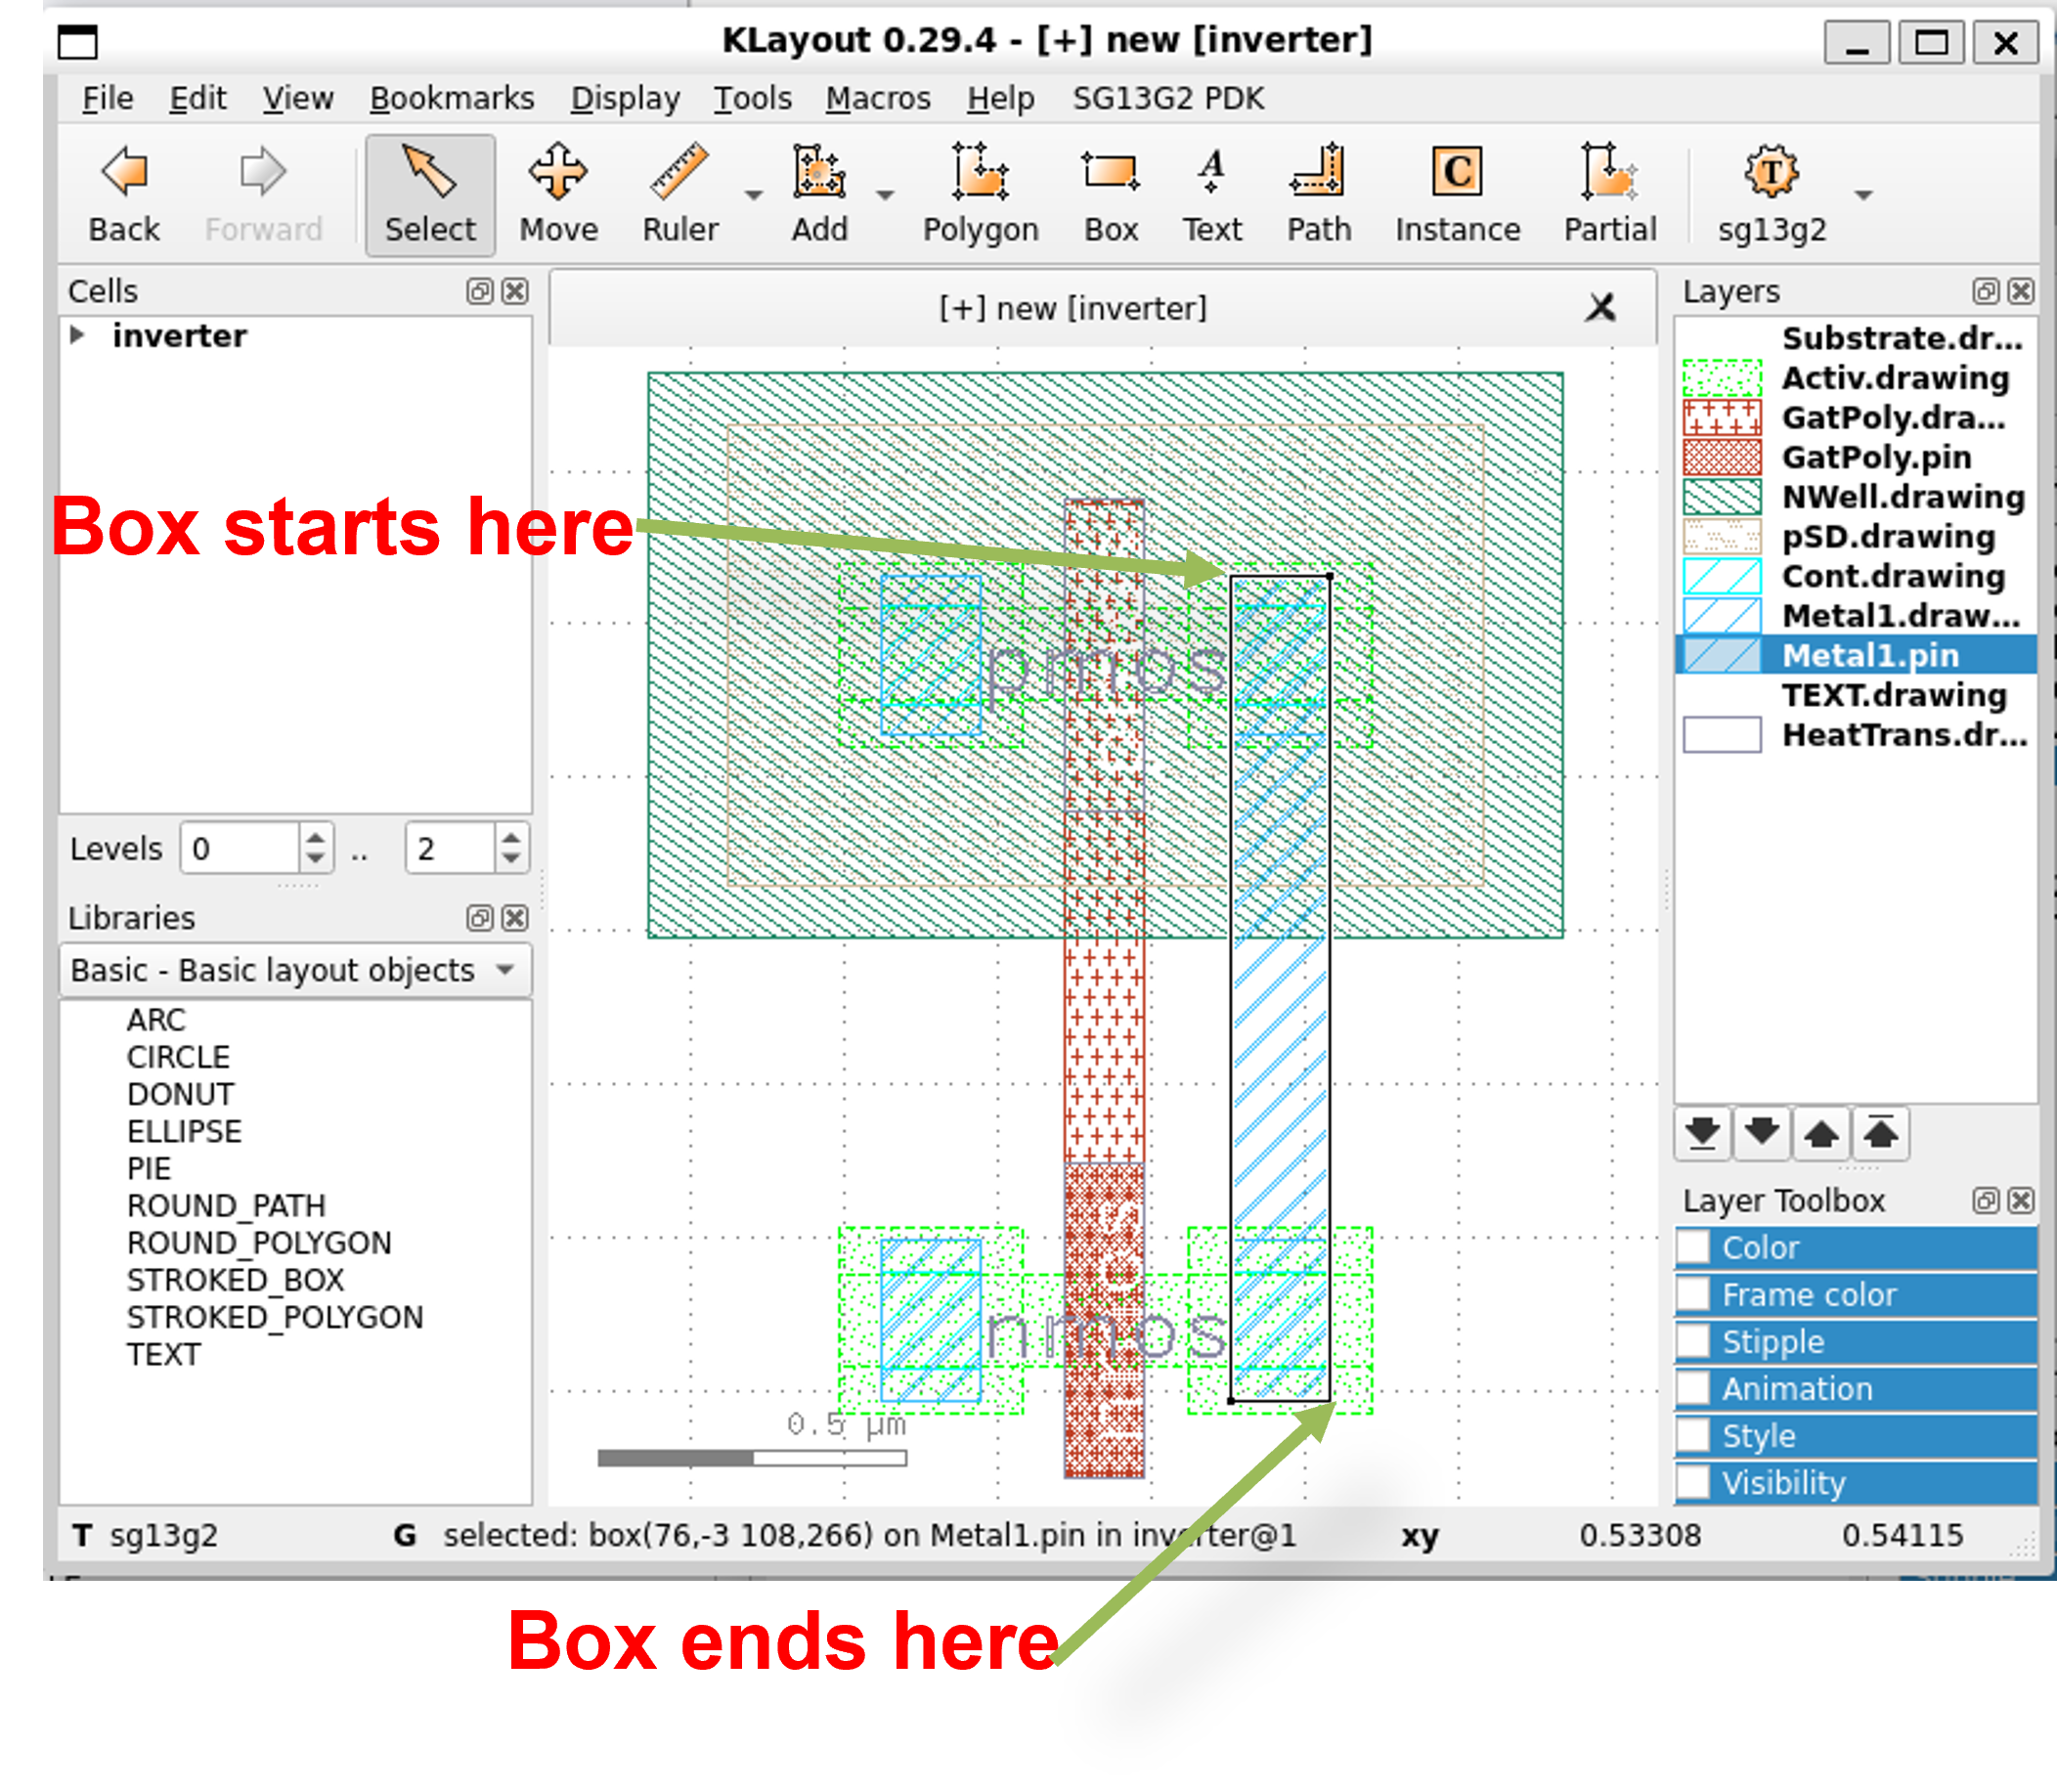2057x1792 pixels.
Task: Toggle the Stipple section checkbox
Action: (1693, 1341)
